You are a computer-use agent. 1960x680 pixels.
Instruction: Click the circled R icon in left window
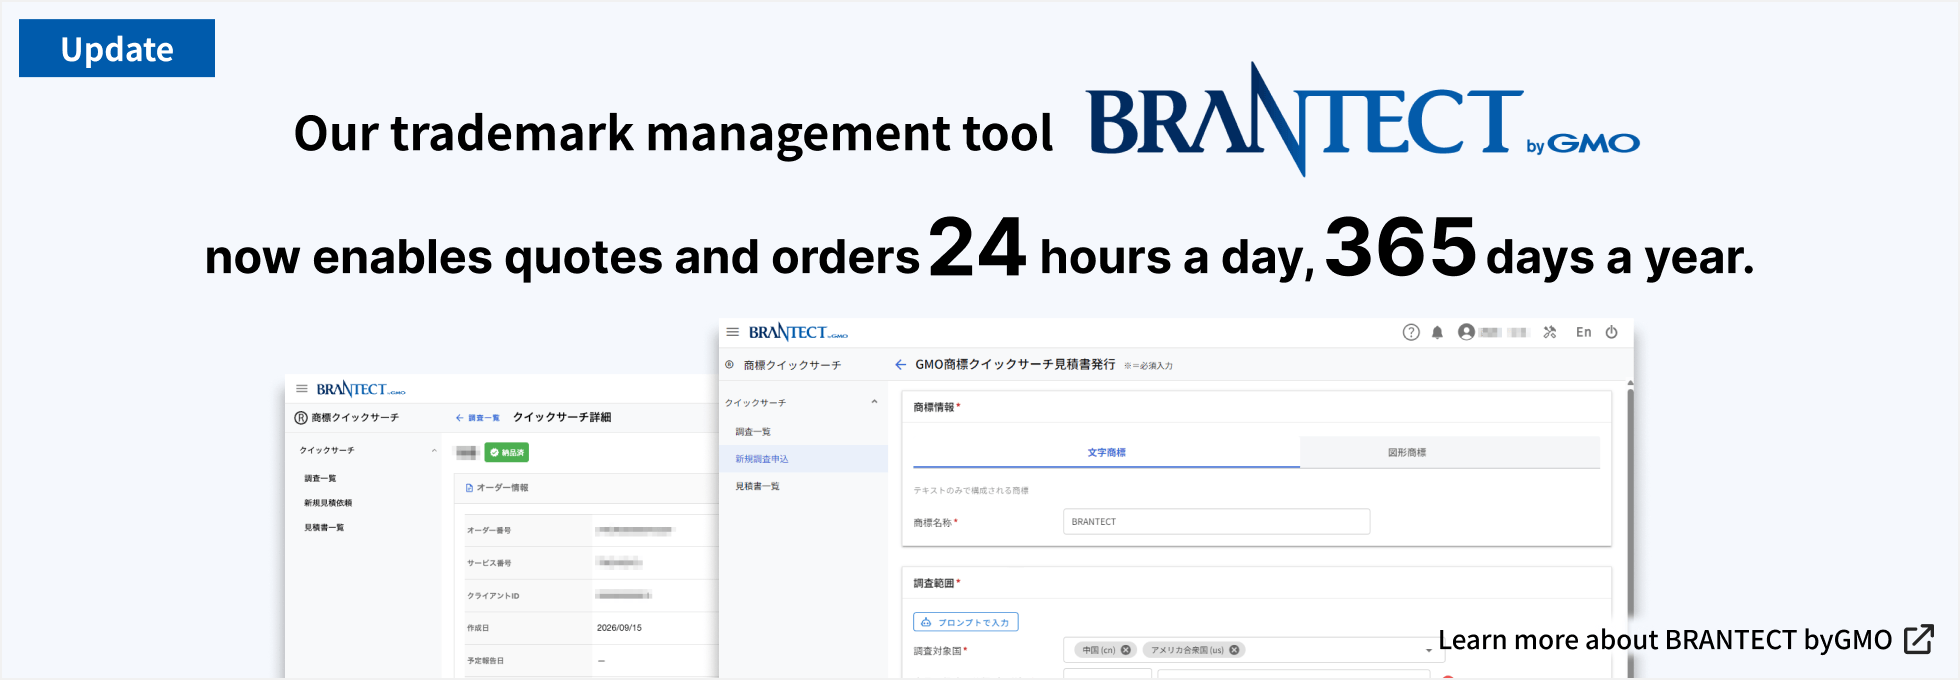point(300,418)
